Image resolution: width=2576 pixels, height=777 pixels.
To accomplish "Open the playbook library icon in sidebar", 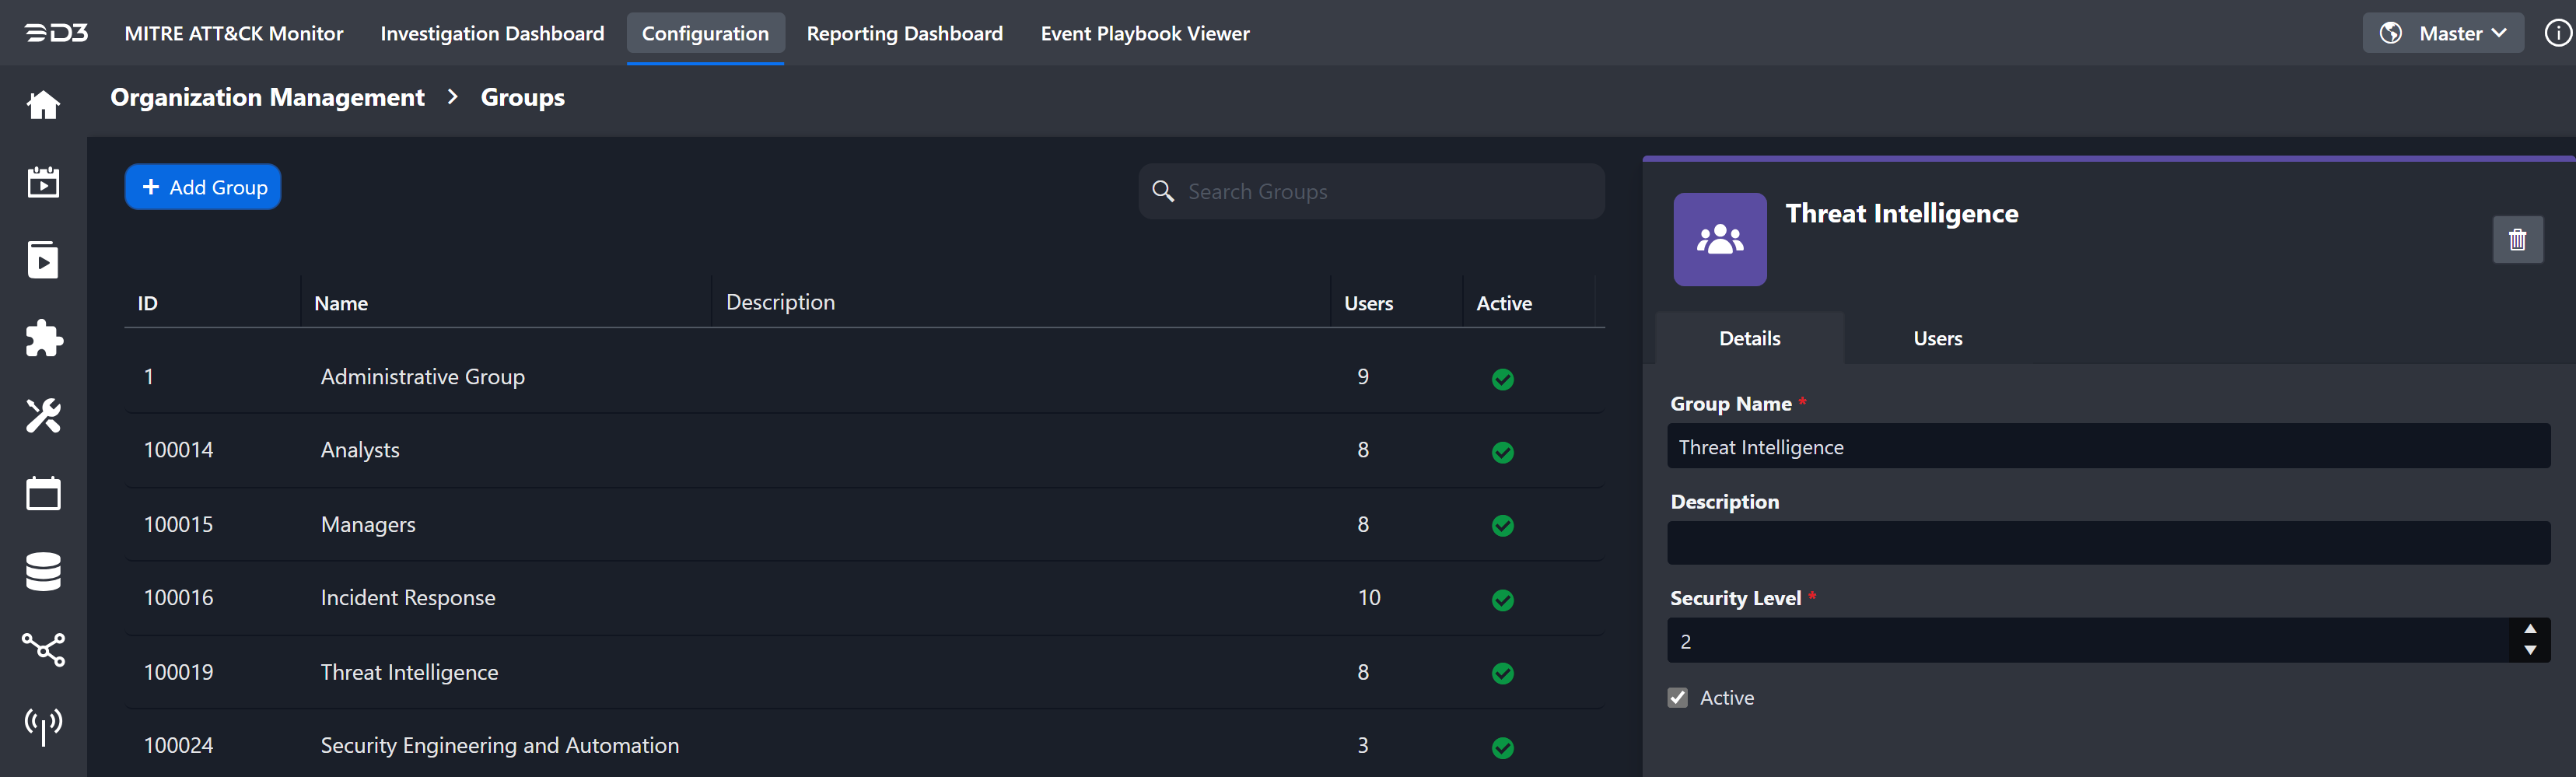I will click(43, 260).
